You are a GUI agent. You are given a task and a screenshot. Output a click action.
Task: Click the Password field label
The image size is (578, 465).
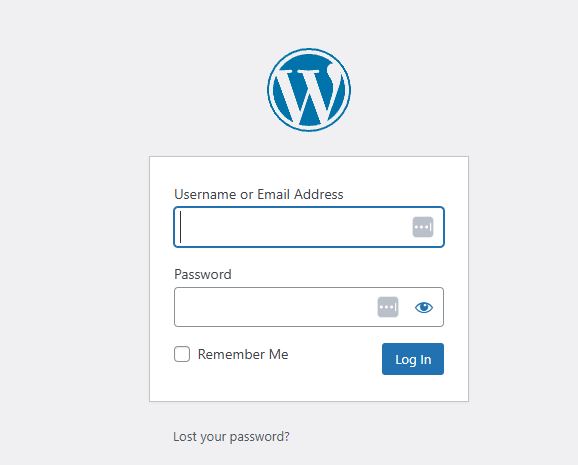[x=203, y=274]
